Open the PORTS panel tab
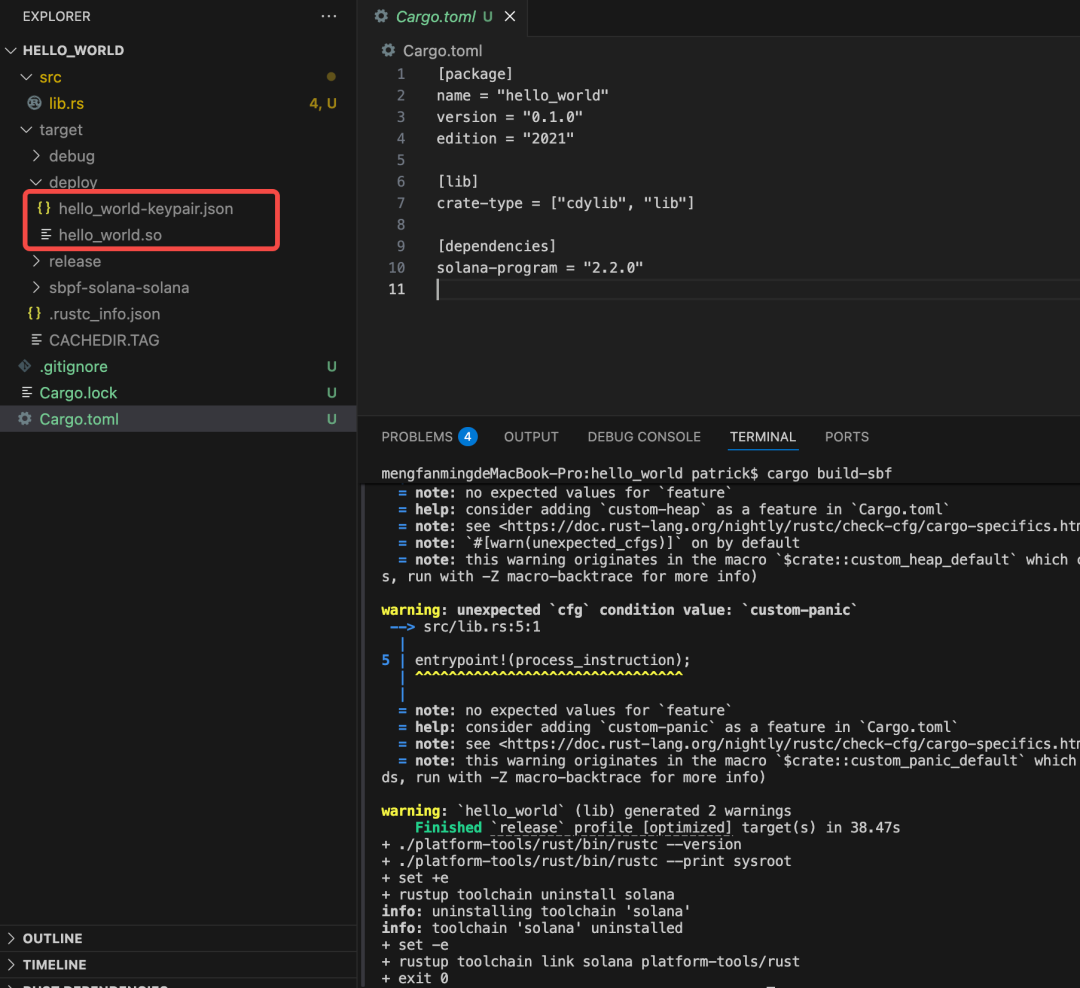The height and width of the screenshot is (988, 1080). [846, 437]
